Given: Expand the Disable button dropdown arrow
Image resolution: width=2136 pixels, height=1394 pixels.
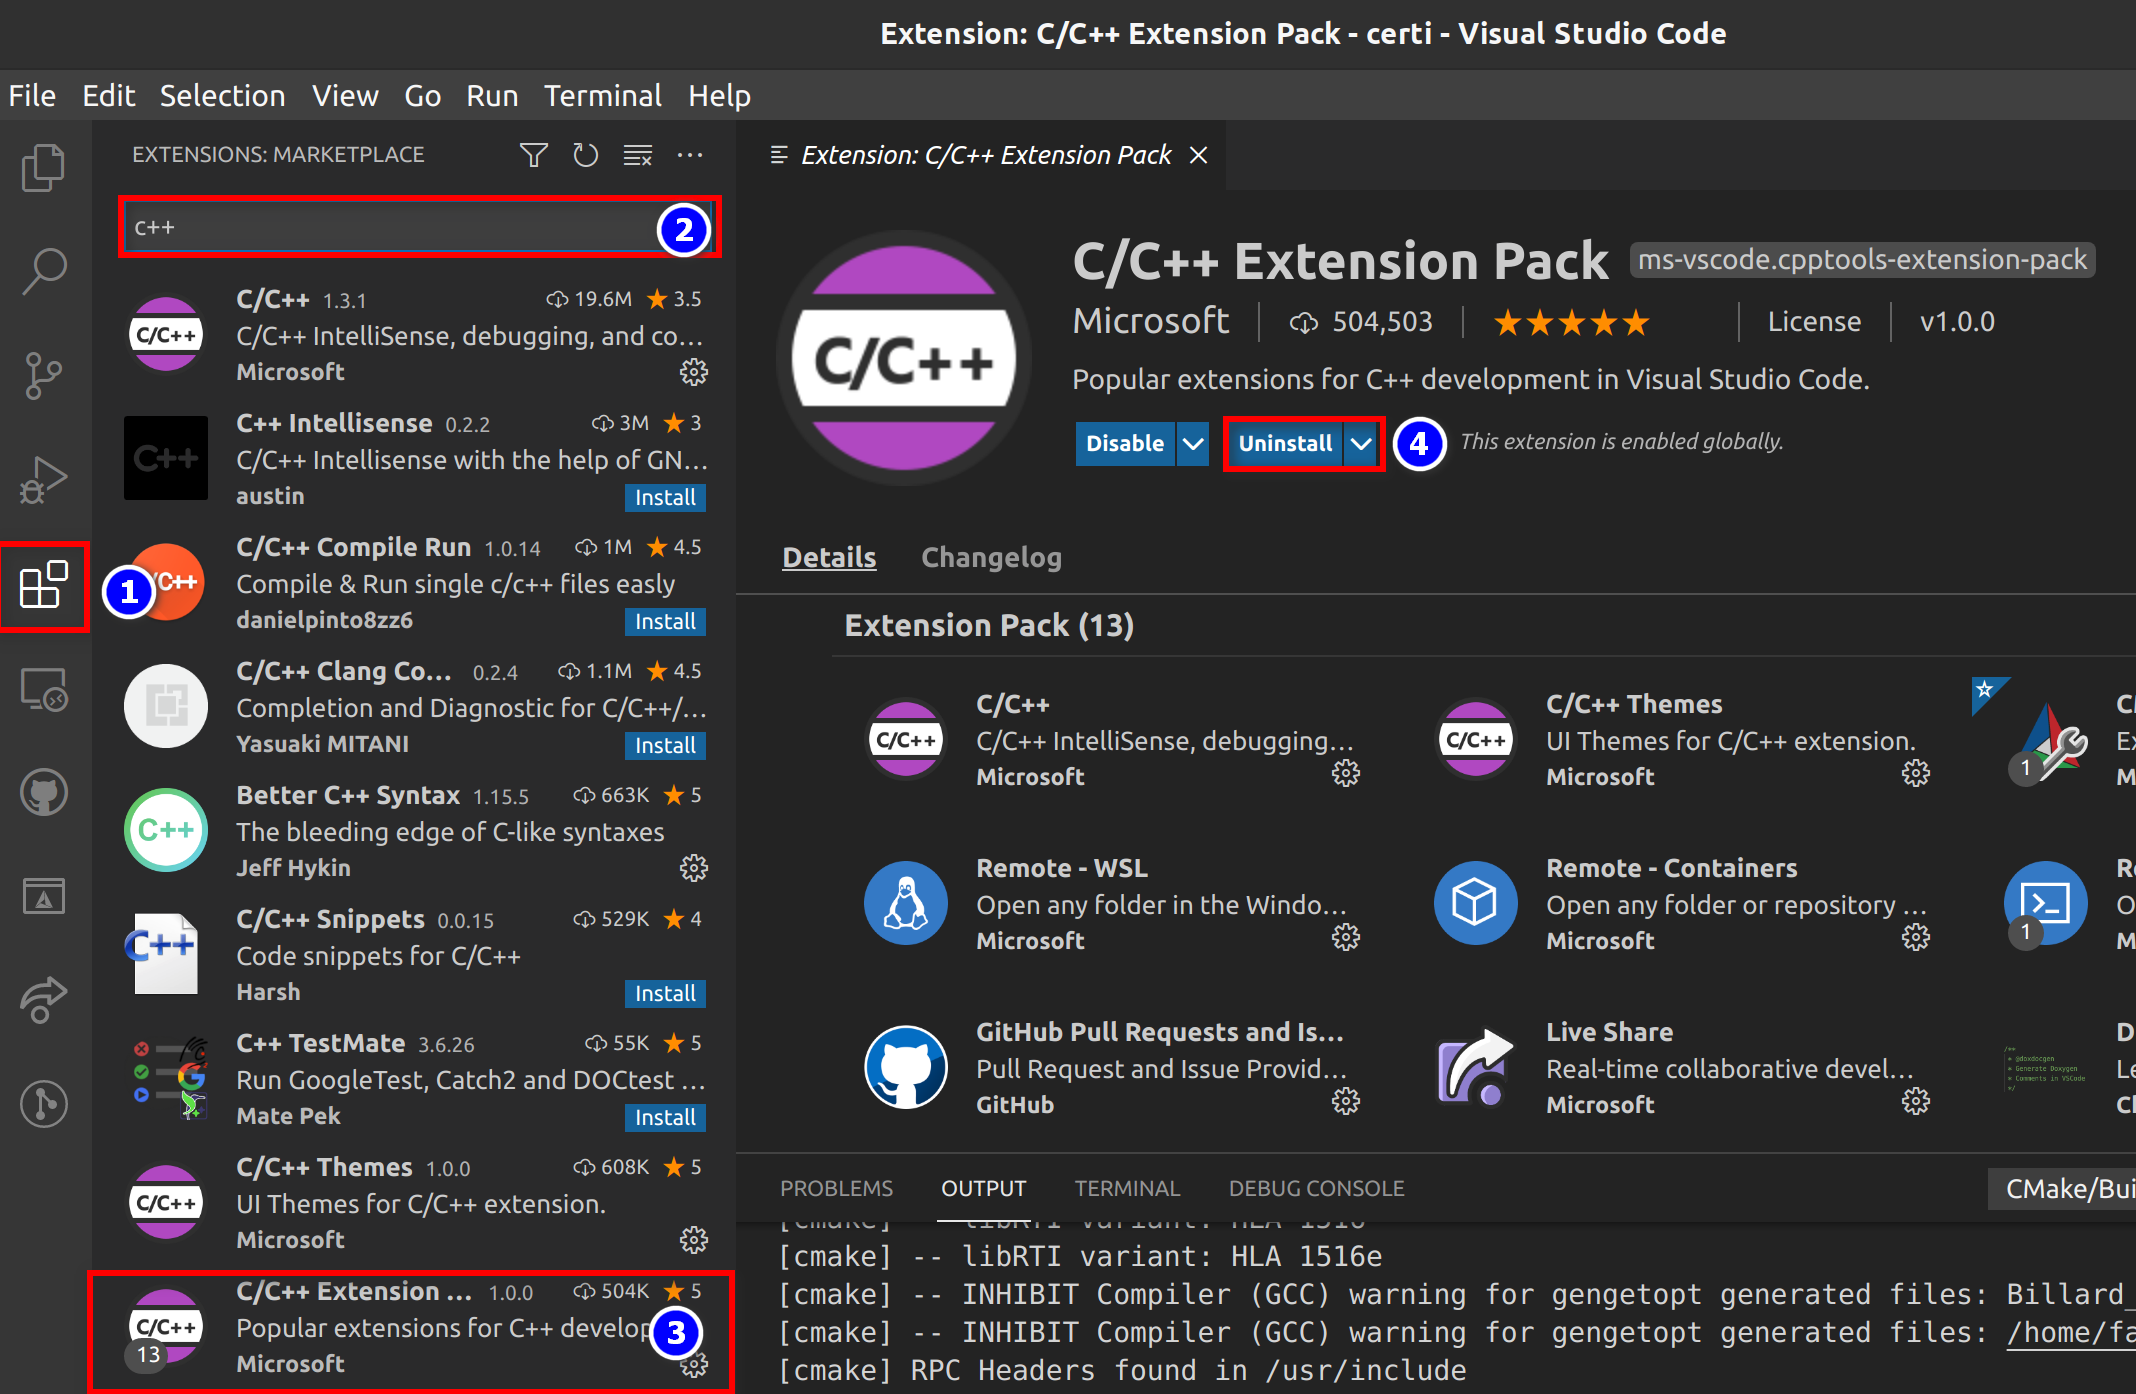Looking at the screenshot, I should [x=1193, y=444].
